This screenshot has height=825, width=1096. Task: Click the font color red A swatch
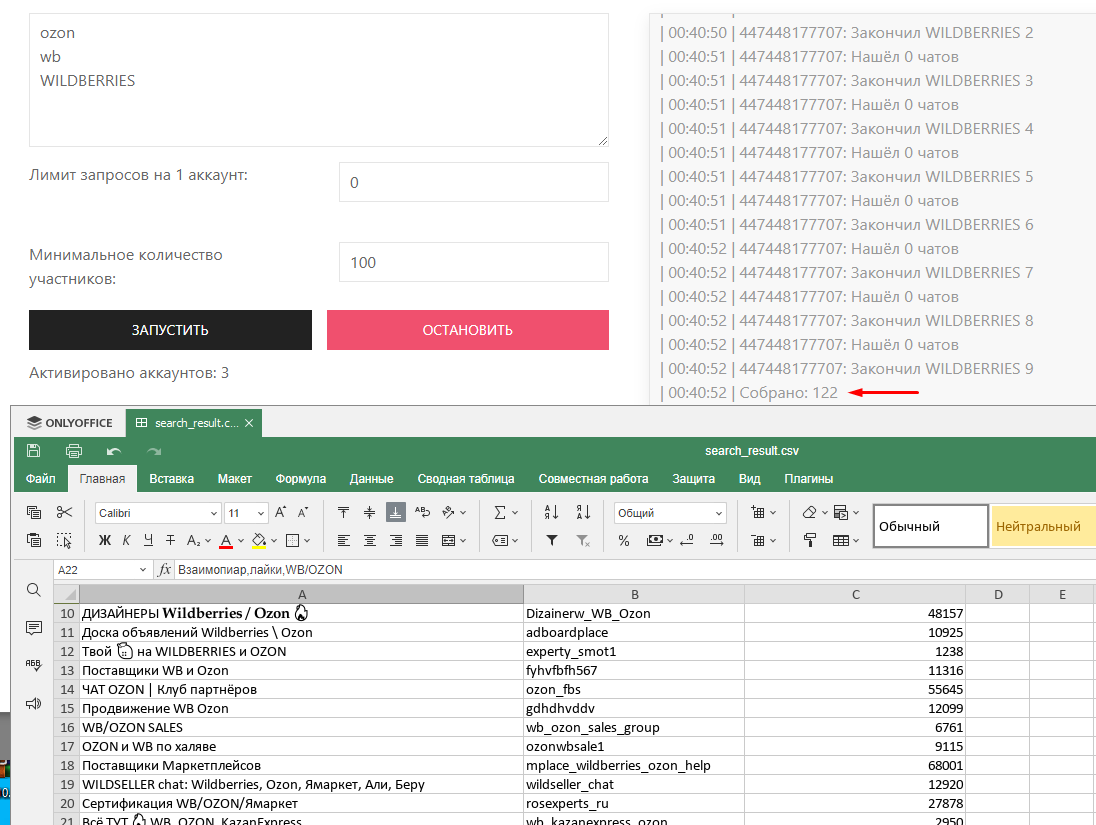tap(226, 541)
